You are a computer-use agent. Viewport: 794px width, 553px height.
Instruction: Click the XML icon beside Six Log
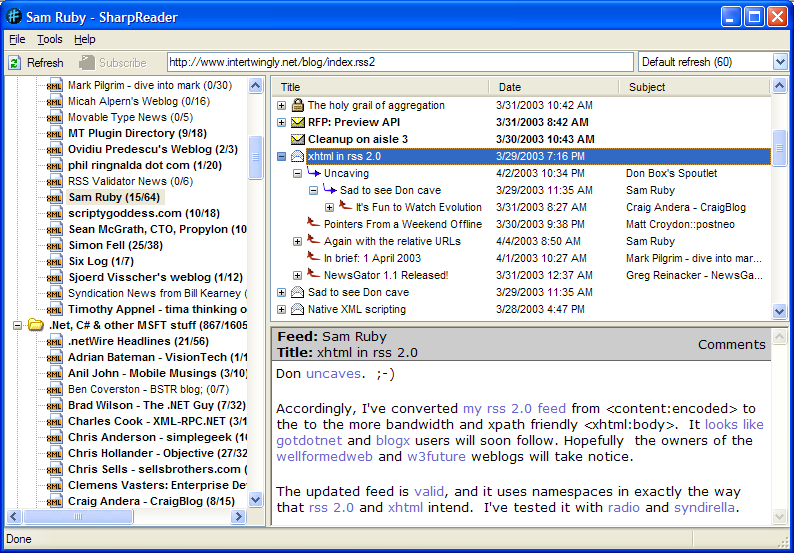point(54,262)
